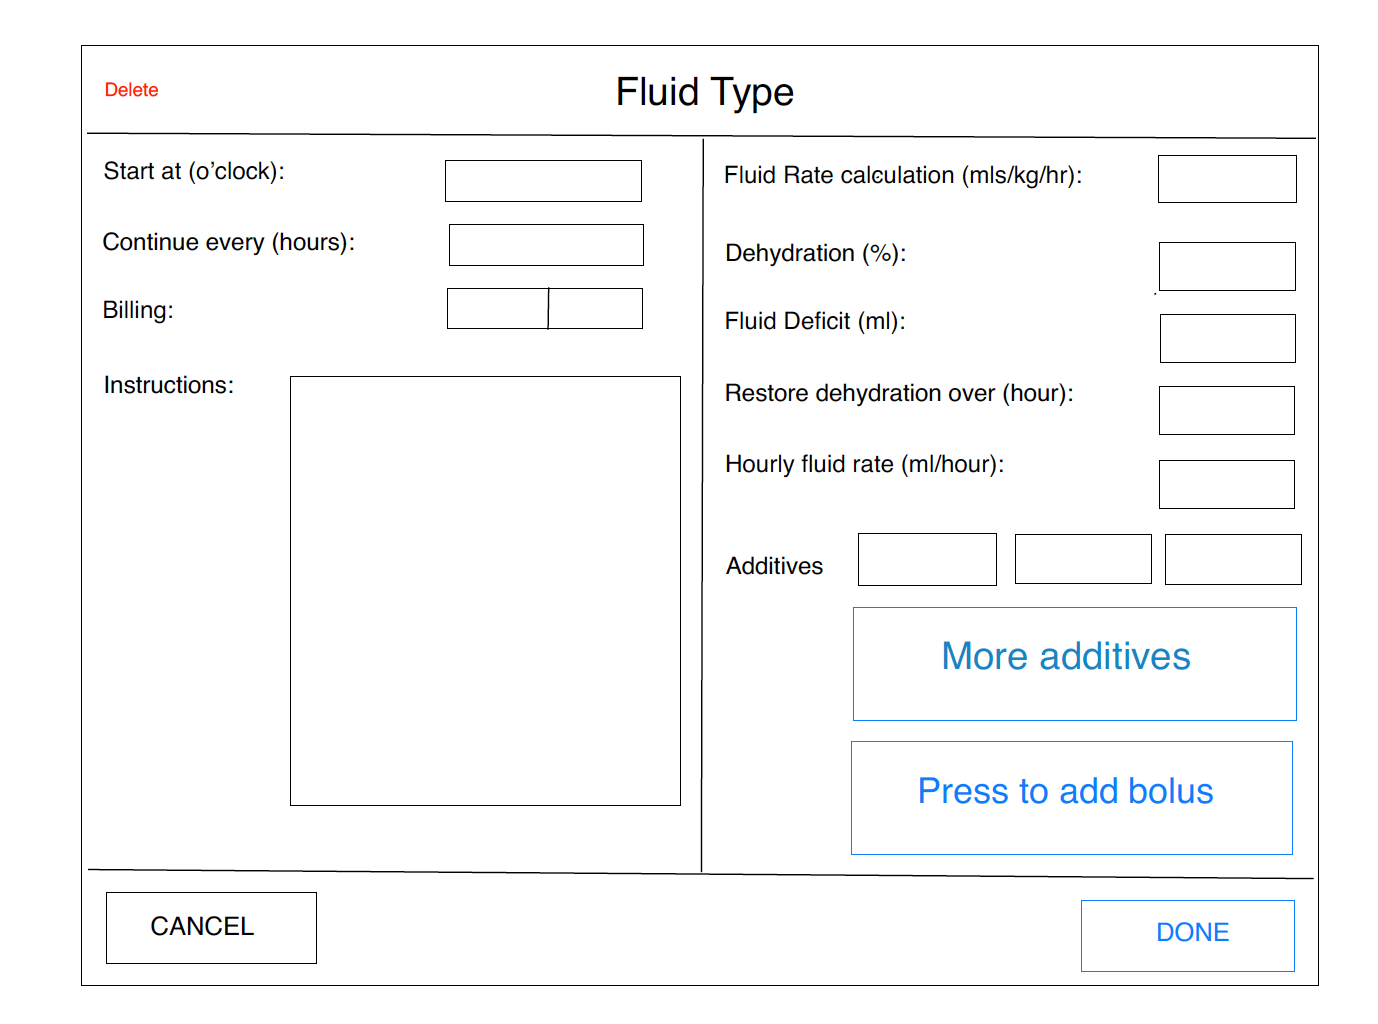The image size is (1378, 1024).
Task: Click the Fluid Type title
Action: pyautogui.click(x=704, y=92)
